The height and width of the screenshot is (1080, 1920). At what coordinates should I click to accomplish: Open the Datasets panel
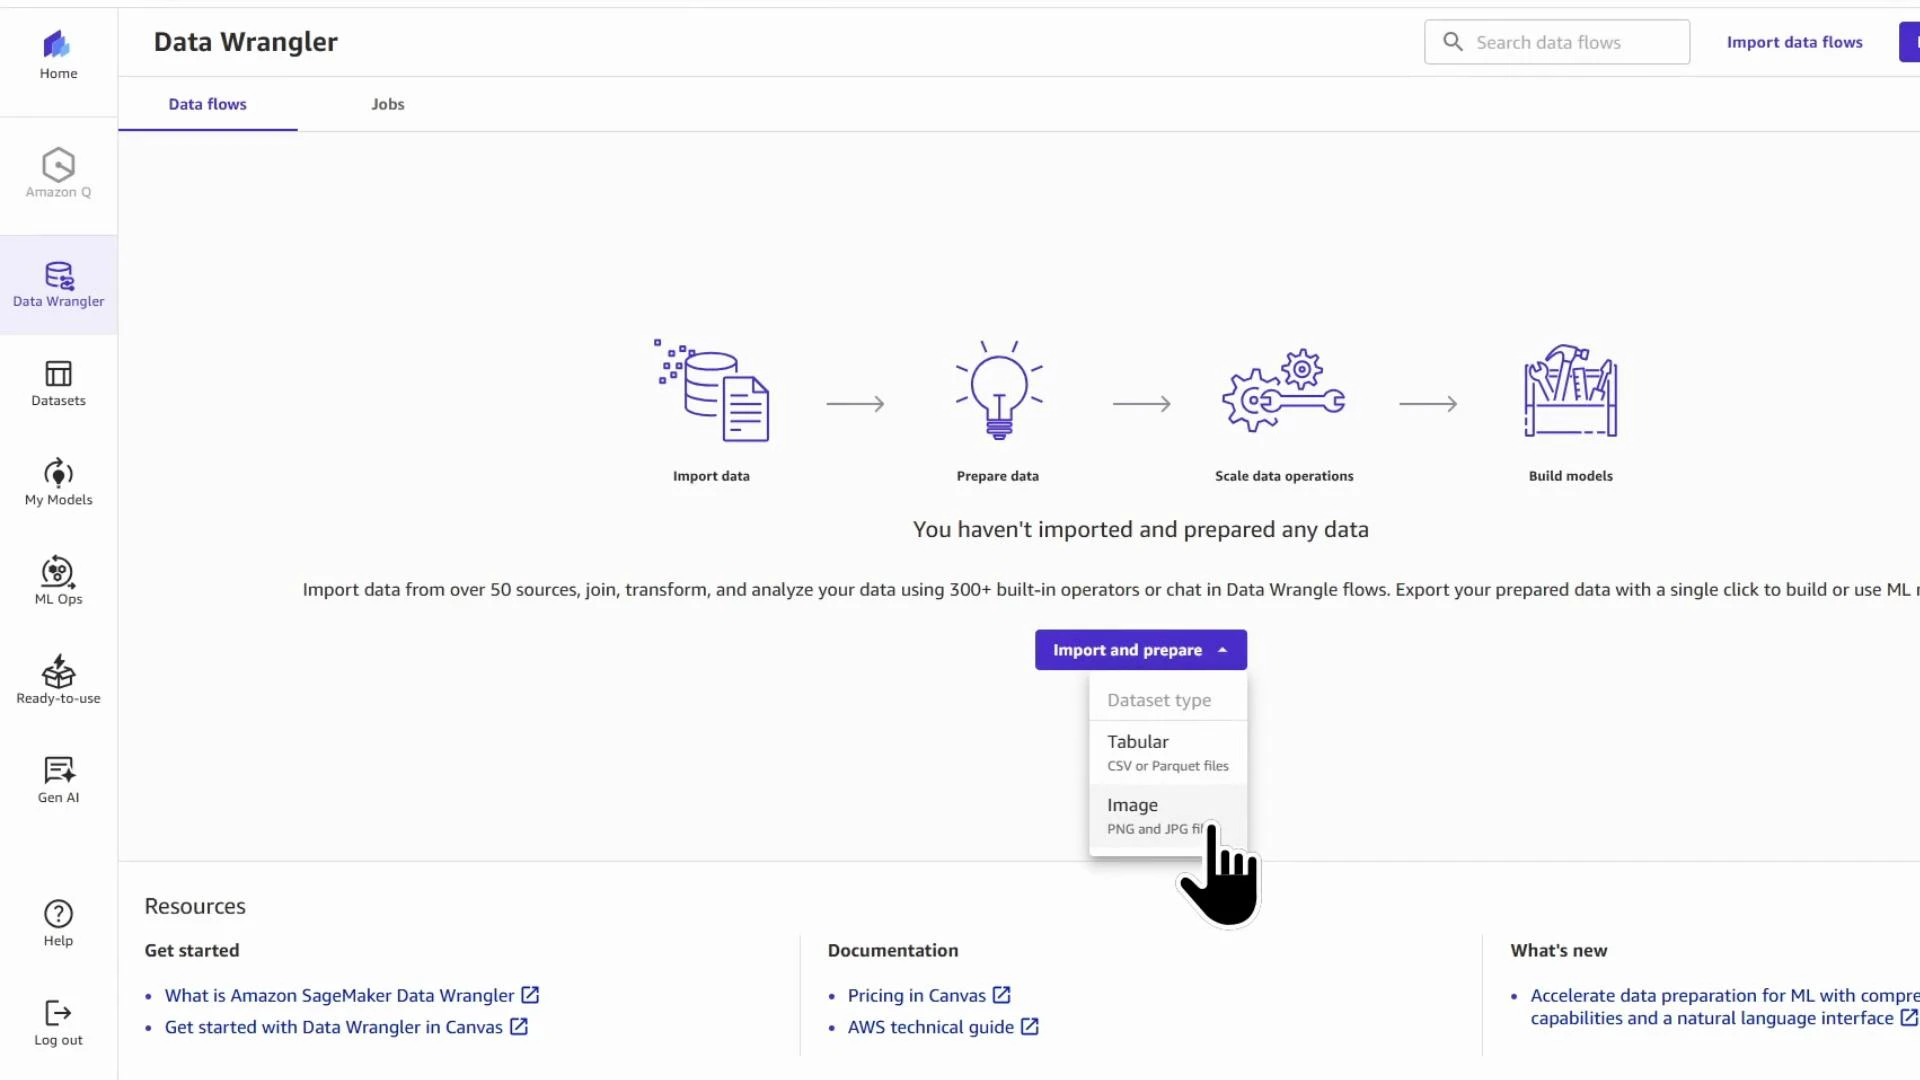57,383
